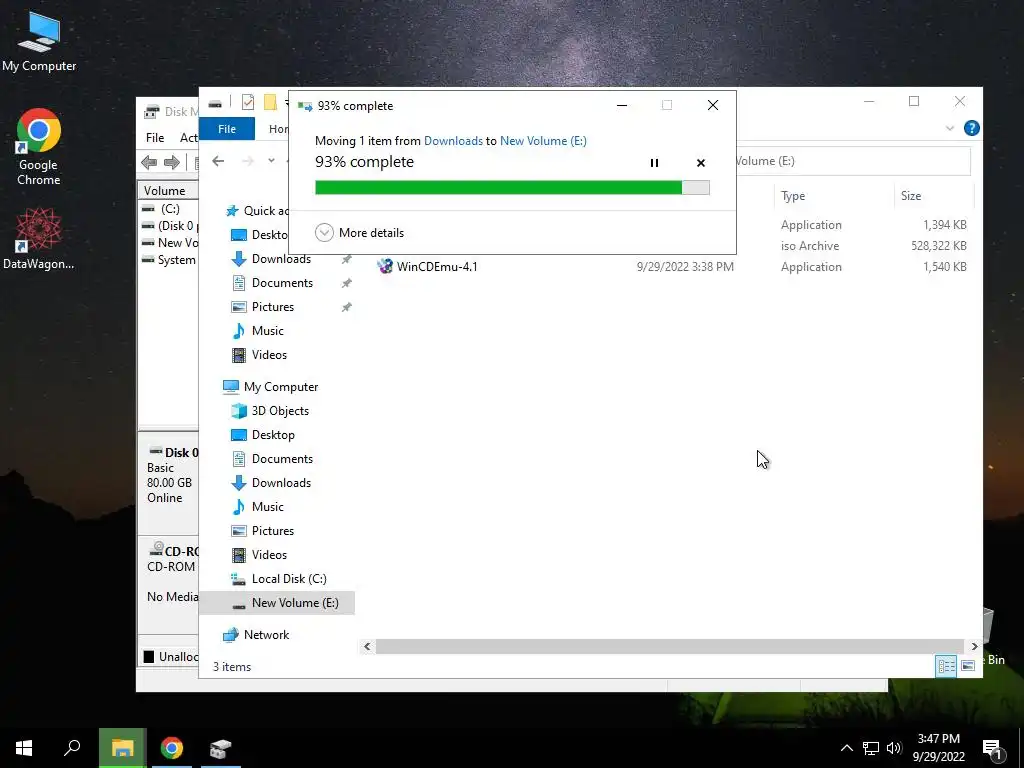Open Explorer help question mark

(971, 128)
